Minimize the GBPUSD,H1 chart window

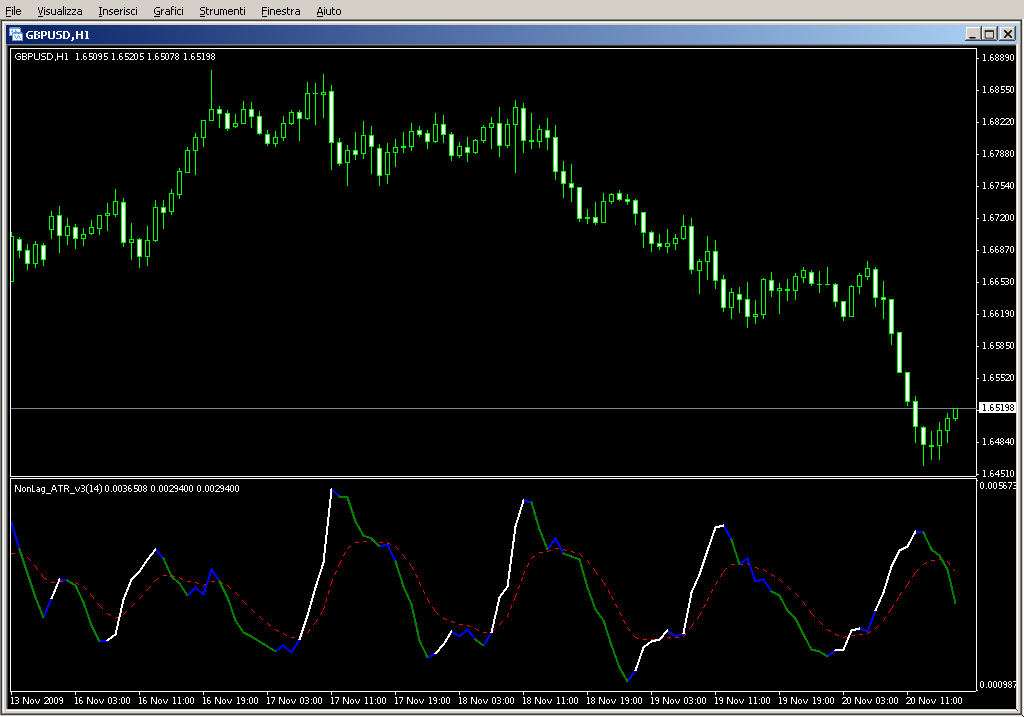[972, 34]
